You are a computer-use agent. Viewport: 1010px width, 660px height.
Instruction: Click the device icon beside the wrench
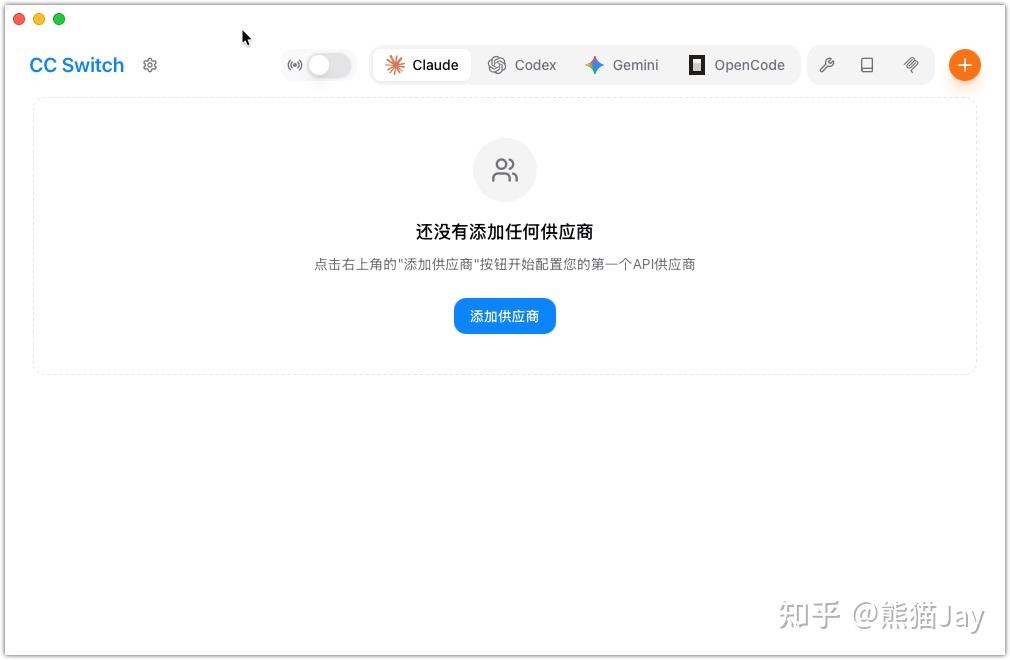pos(867,64)
